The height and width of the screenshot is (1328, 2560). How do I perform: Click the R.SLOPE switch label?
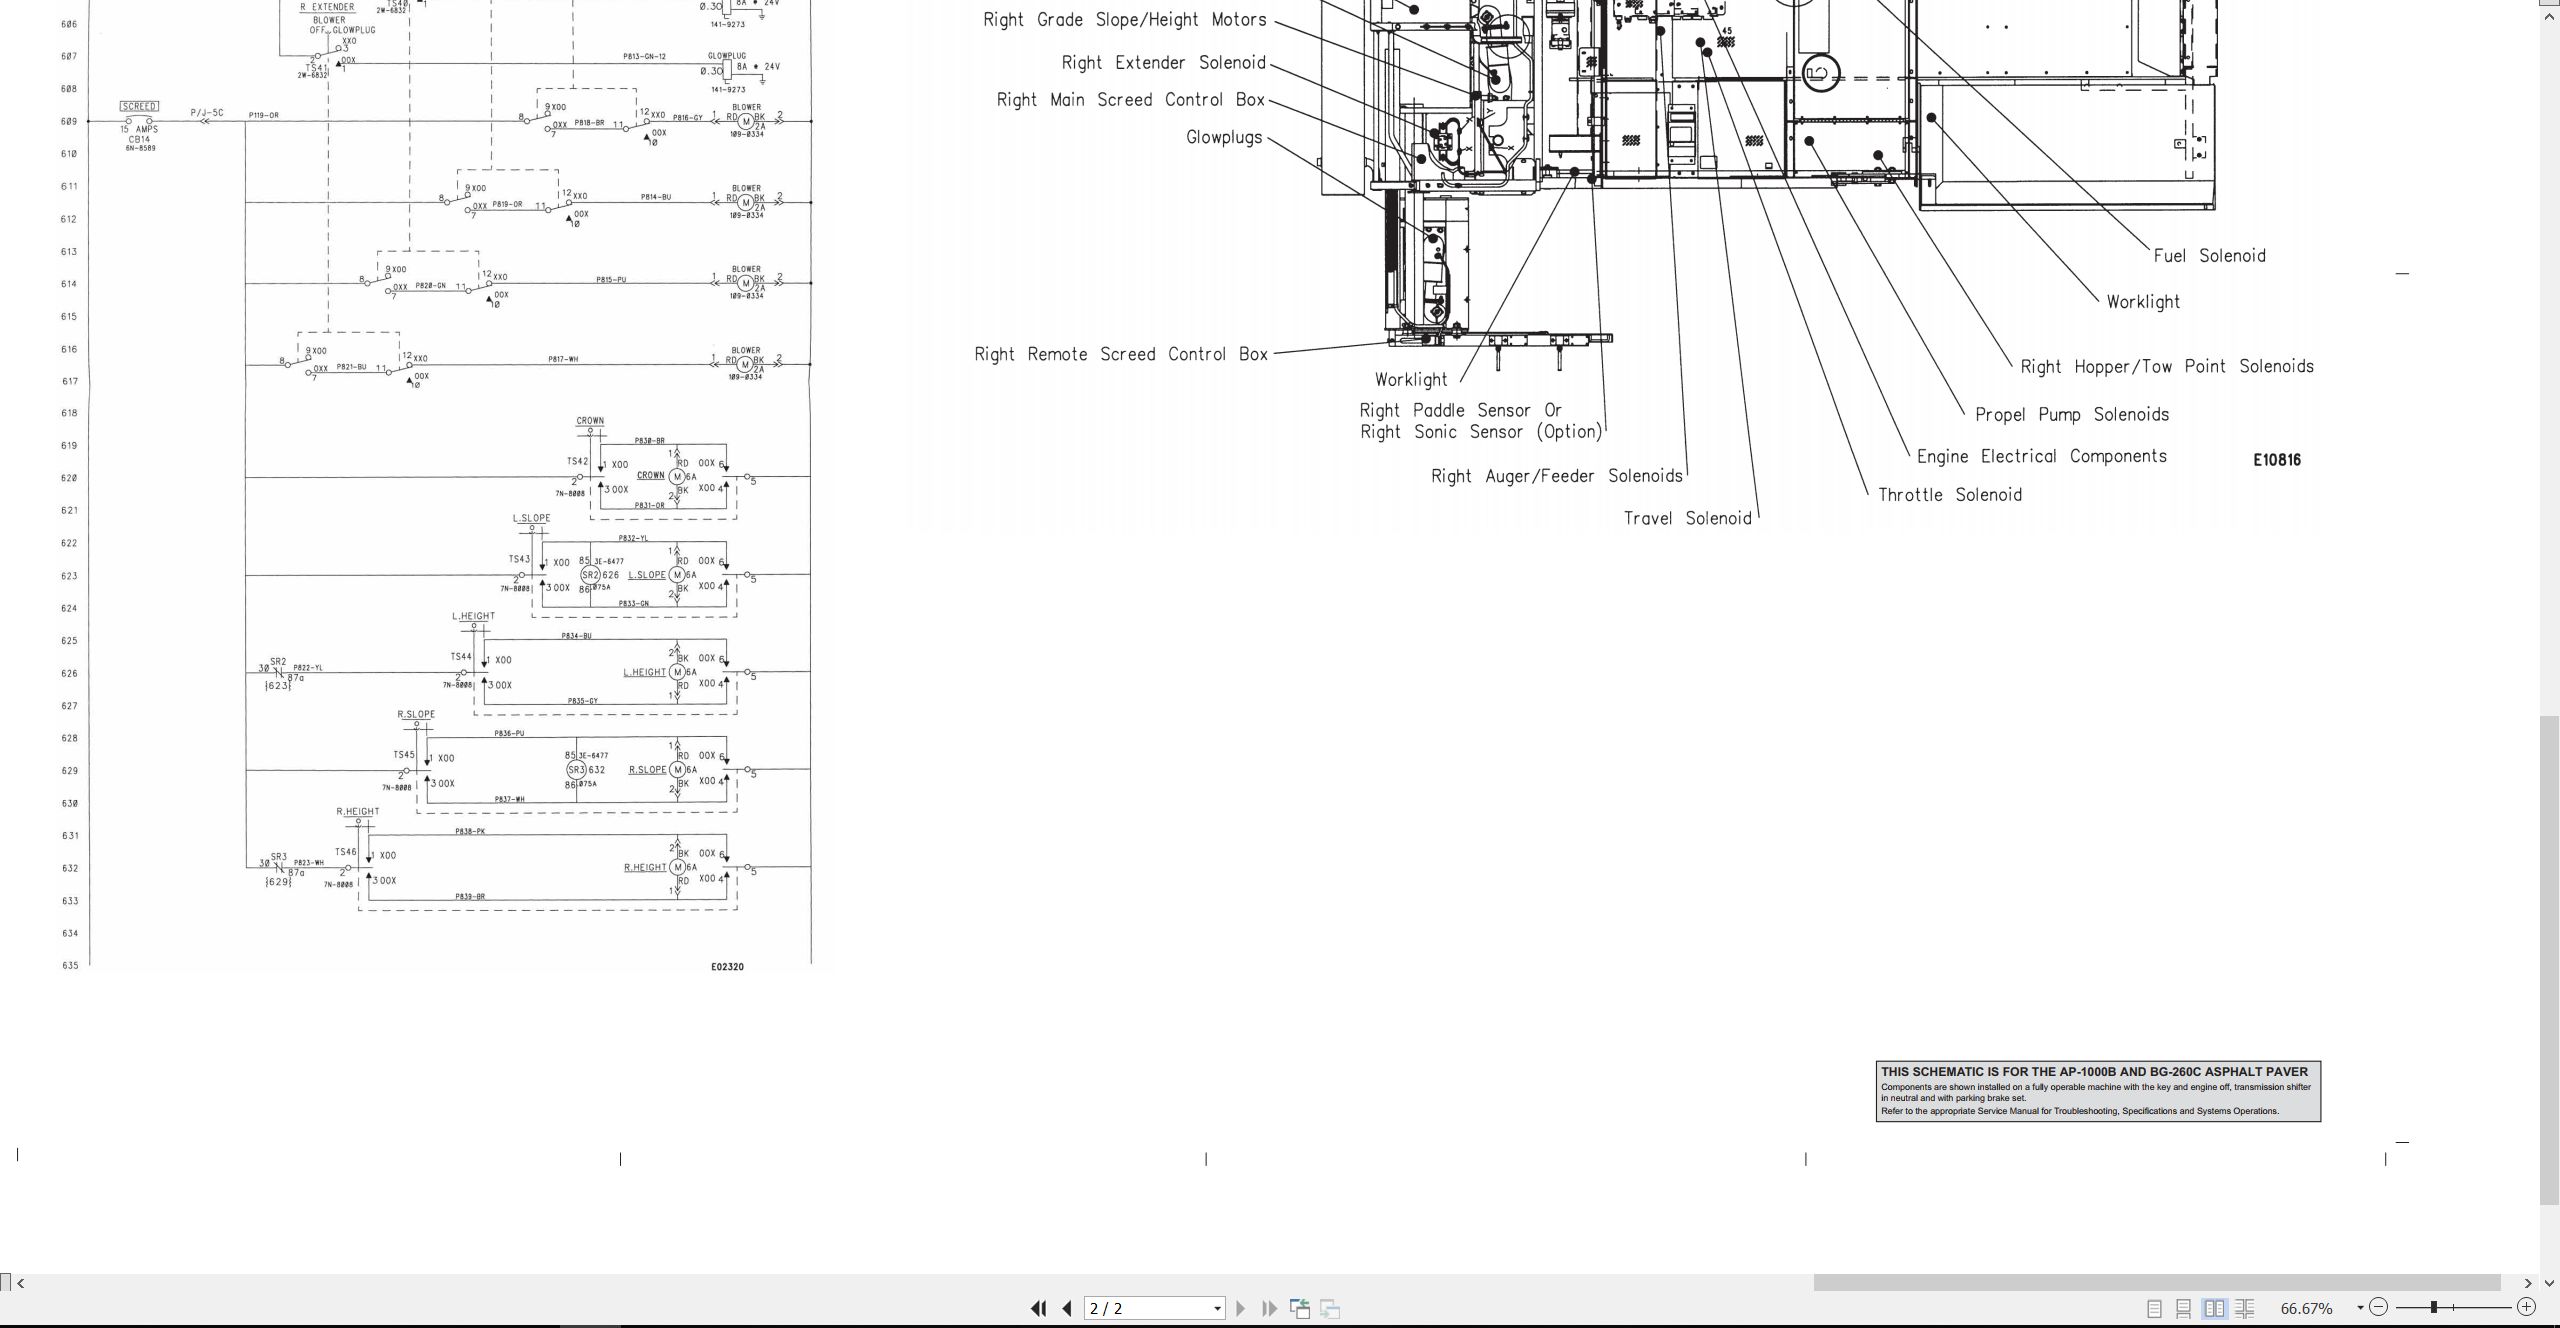point(416,714)
